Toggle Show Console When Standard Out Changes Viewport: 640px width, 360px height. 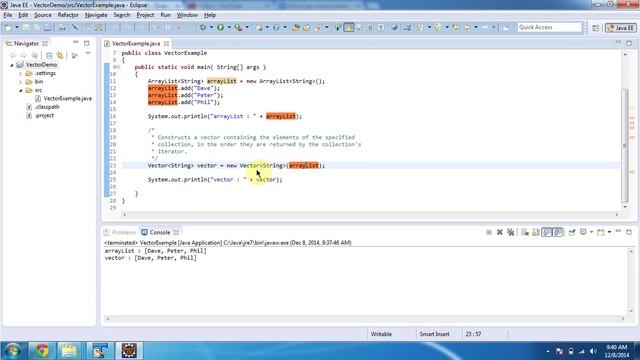(x=547, y=232)
